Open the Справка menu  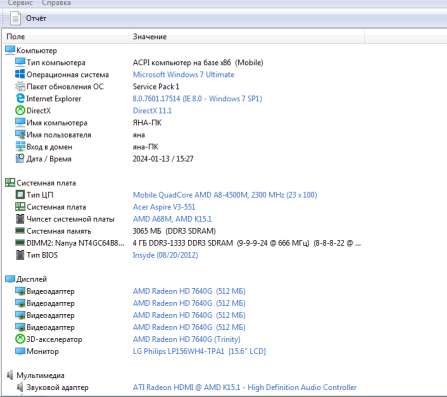tap(56, 3)
